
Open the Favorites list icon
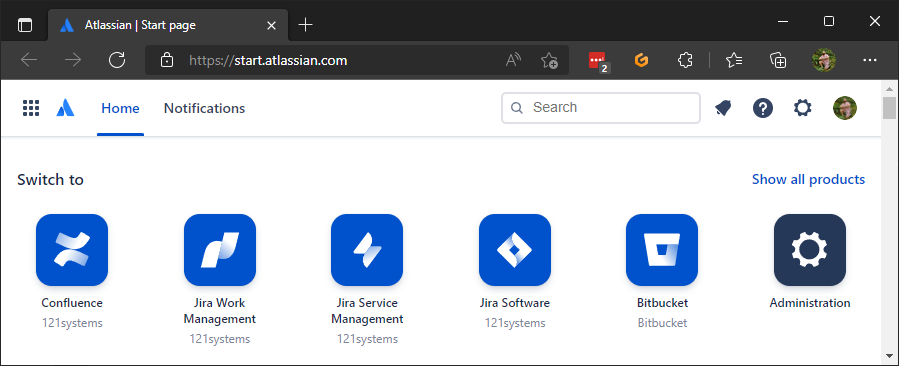734,60
